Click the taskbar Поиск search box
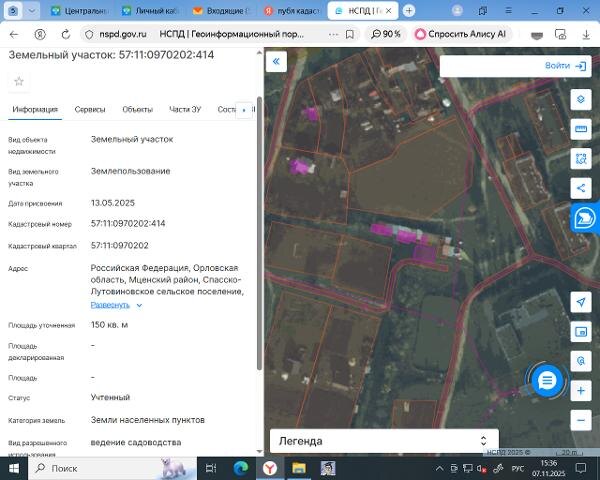The width and height of the screenshot is (600, 480). point(113,468)
